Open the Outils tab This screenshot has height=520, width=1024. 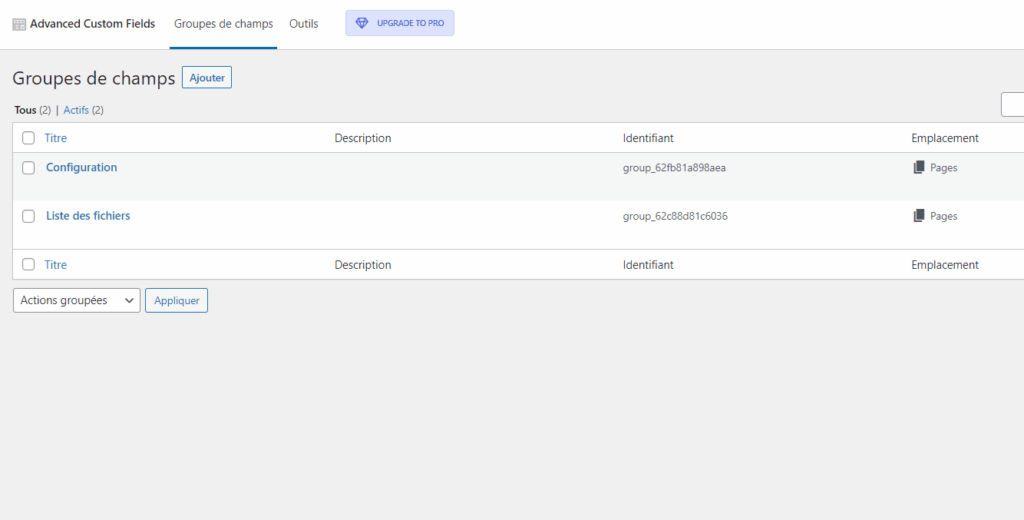(x=304, y=24)
